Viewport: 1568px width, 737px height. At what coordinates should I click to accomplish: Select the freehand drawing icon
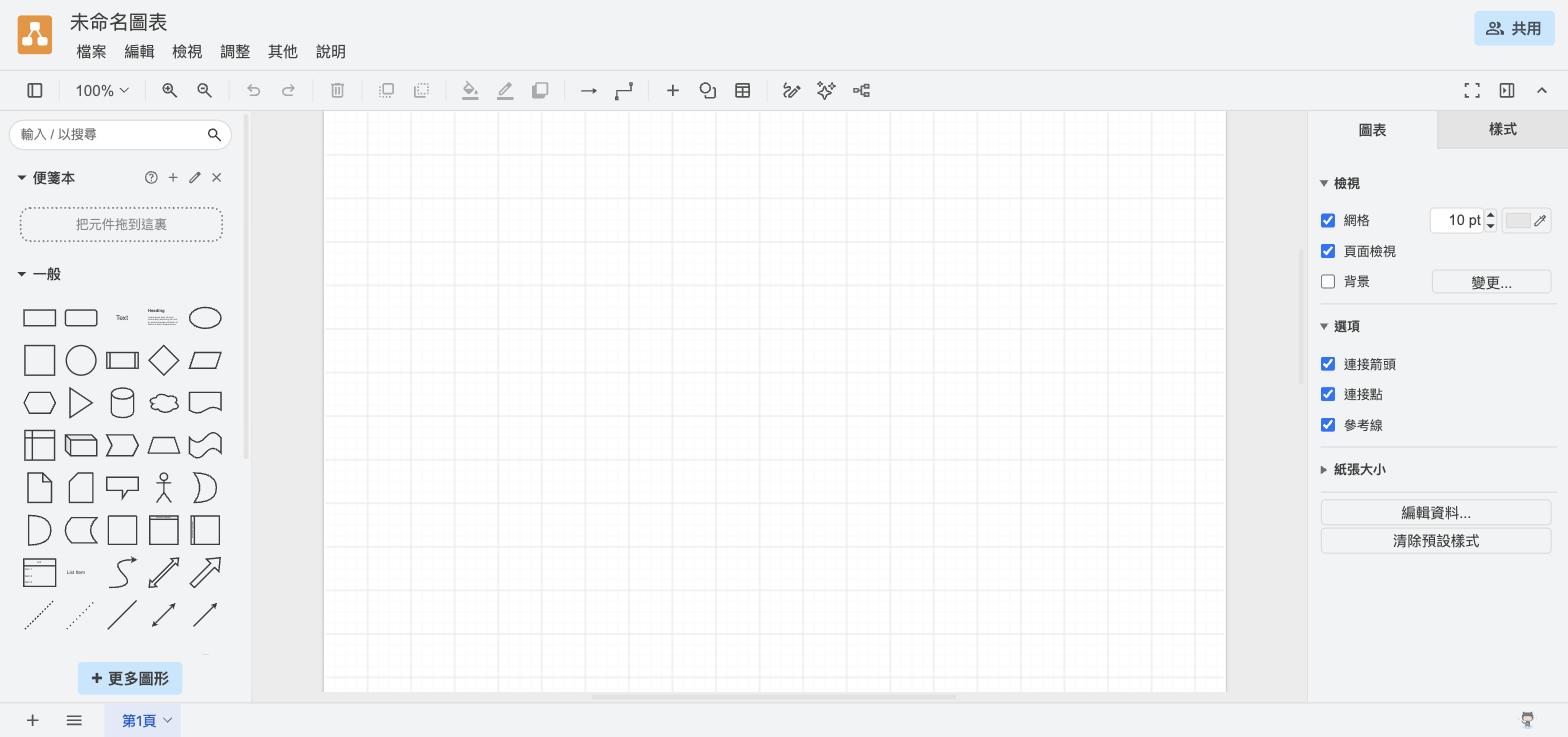[x=792, y=91]
